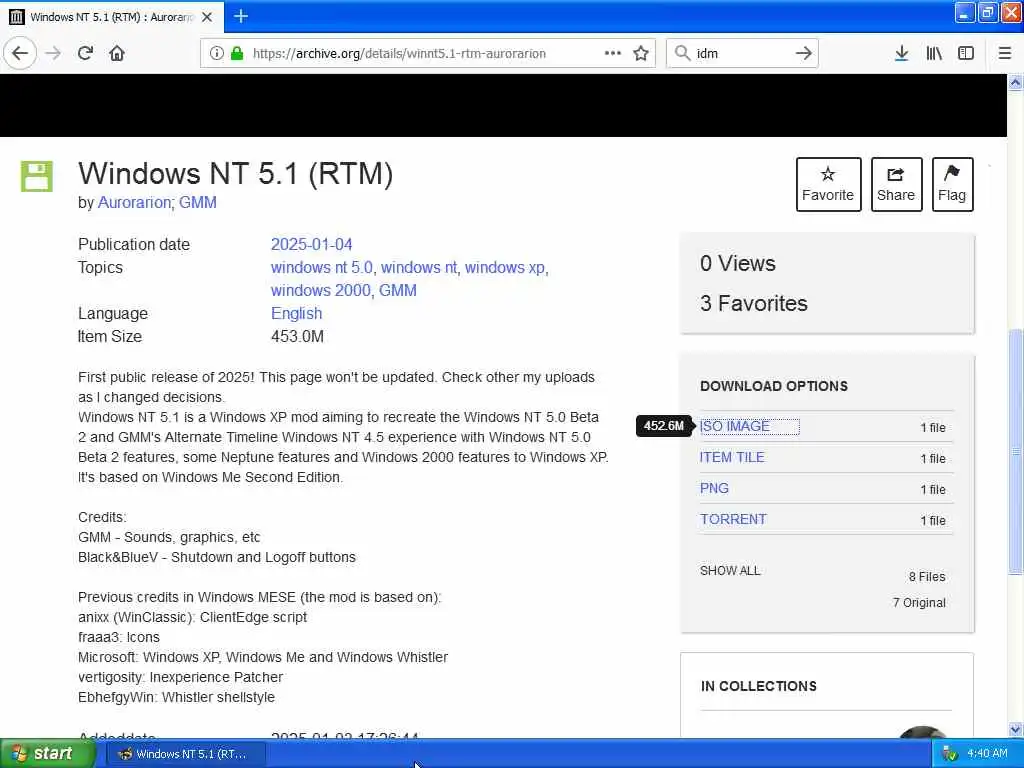Close the Windows NT 5.1 tab

[207, 17]
